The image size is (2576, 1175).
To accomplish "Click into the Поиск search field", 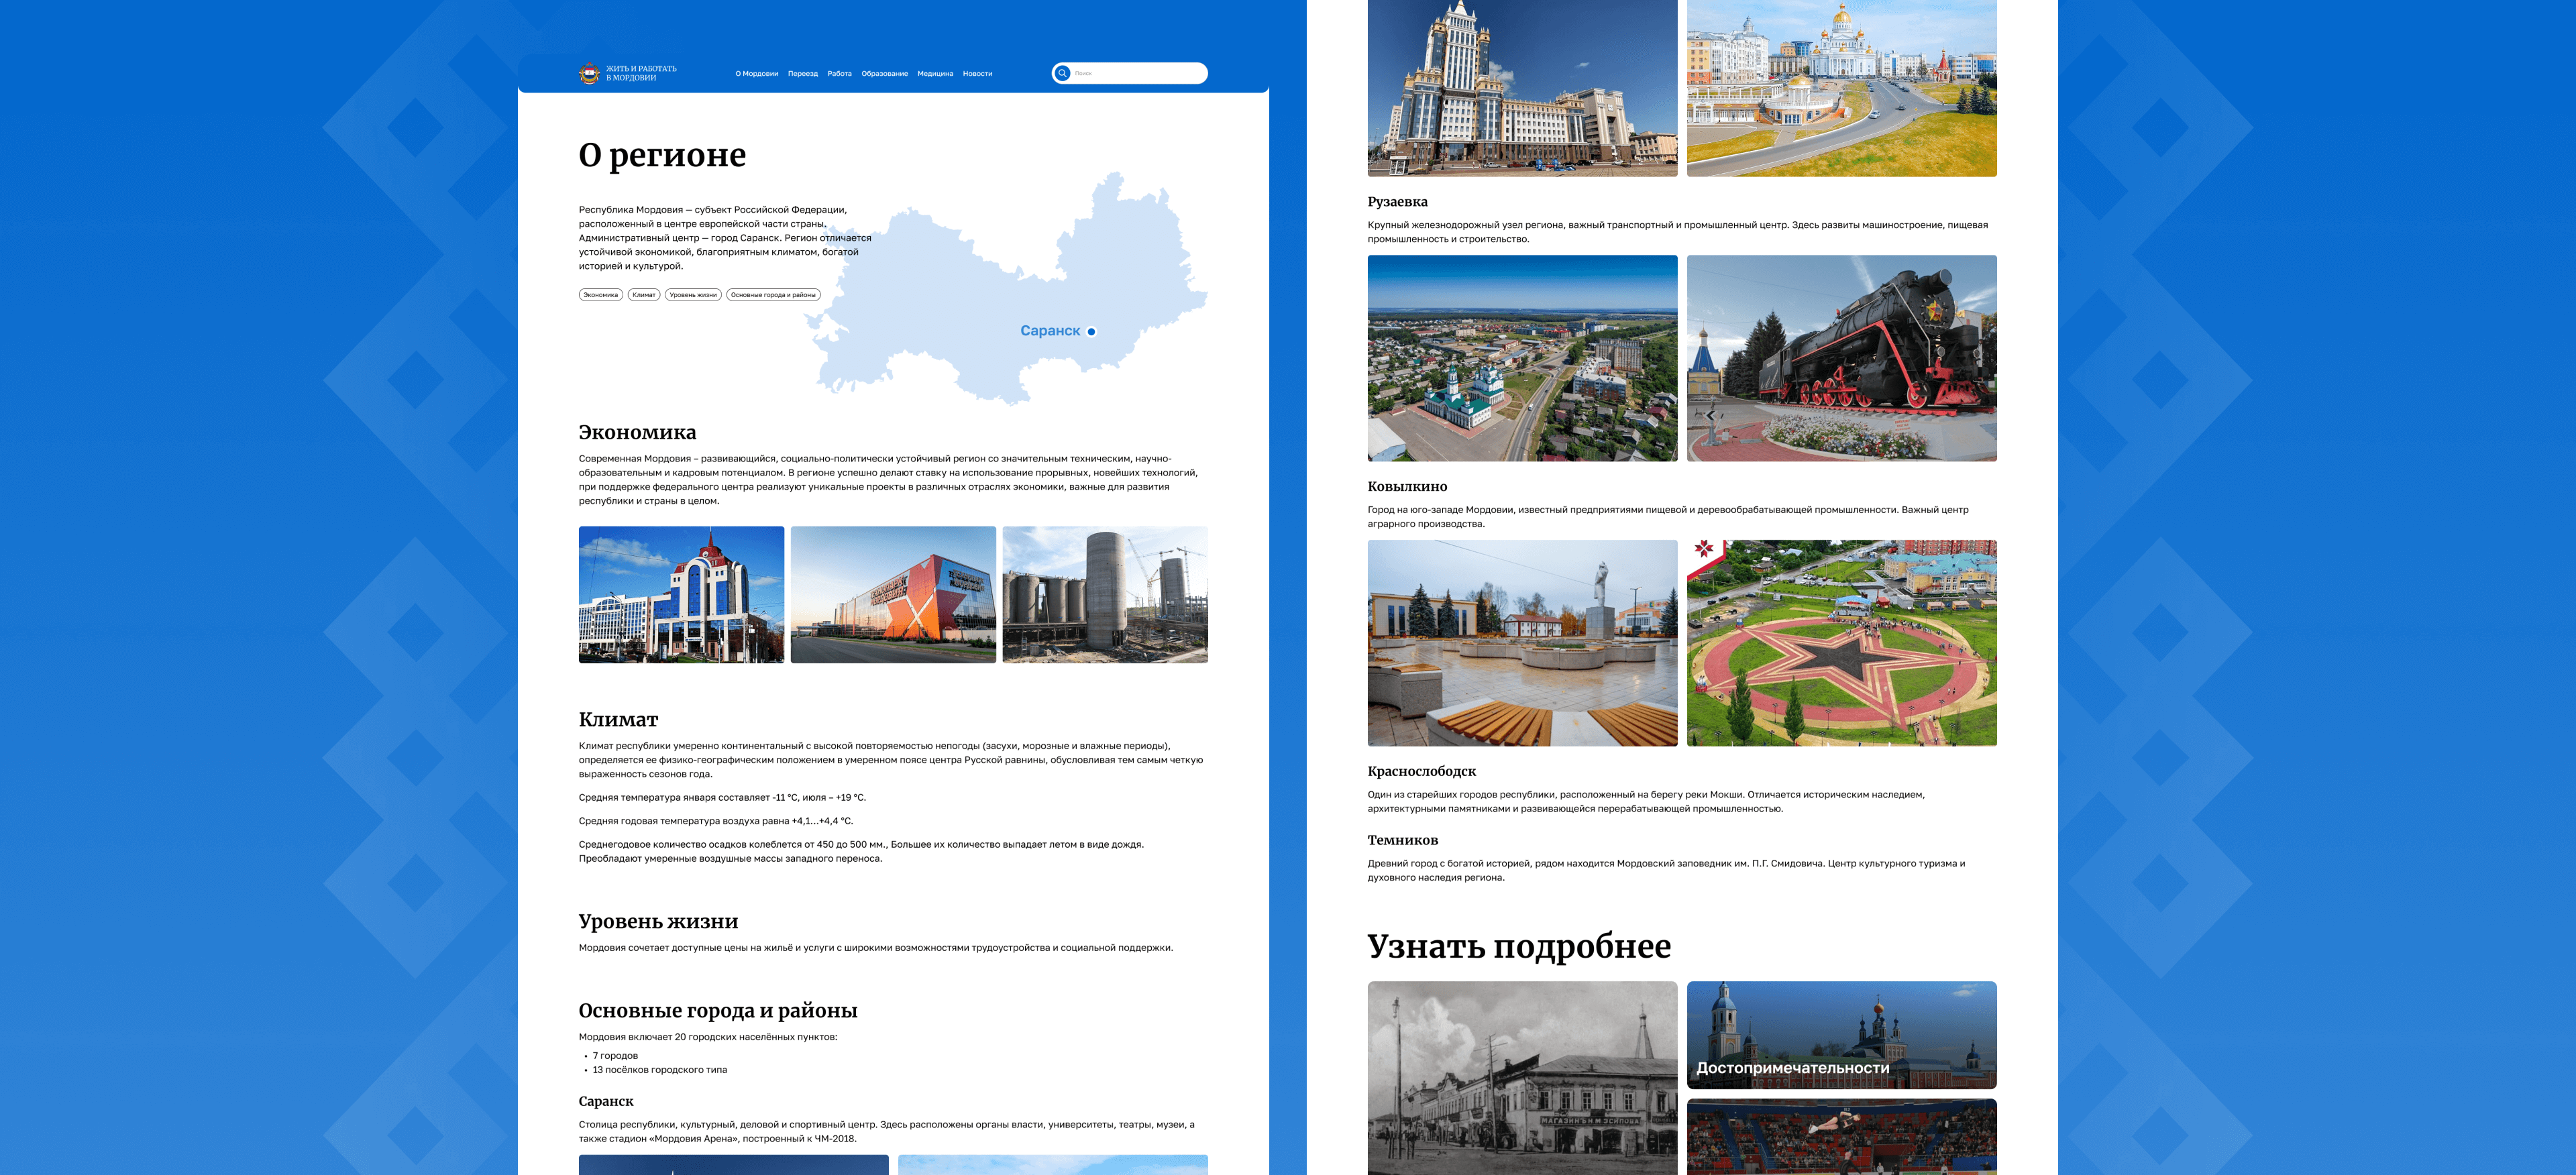I will tap(1135, 73).
